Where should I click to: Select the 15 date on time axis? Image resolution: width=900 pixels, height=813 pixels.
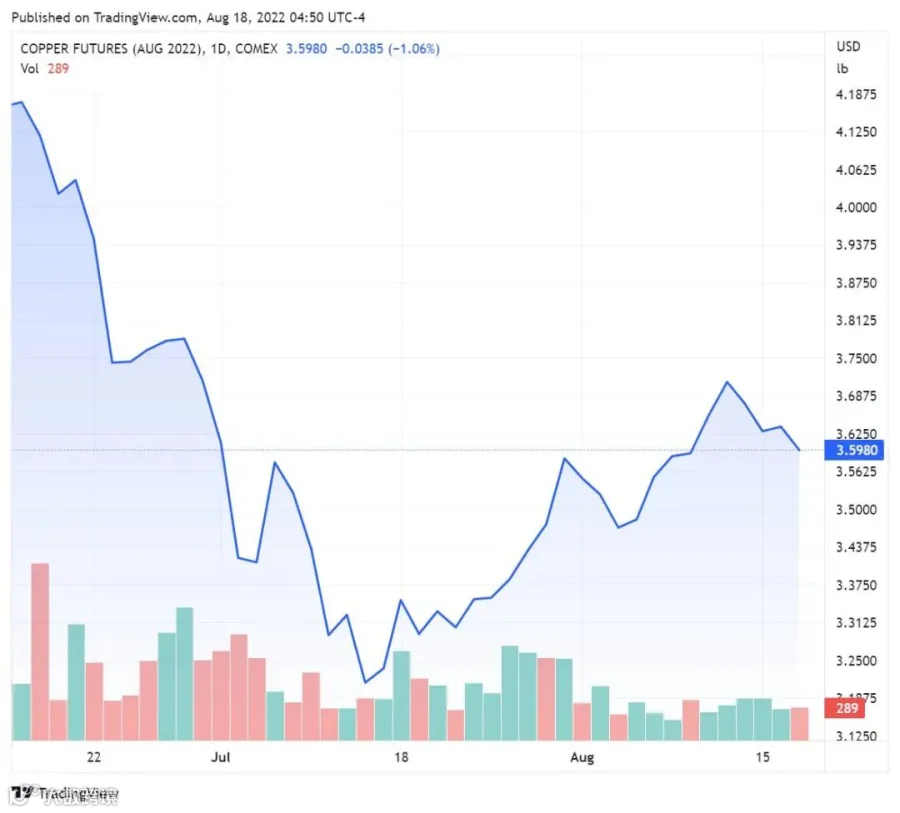(x=762, y=757)
